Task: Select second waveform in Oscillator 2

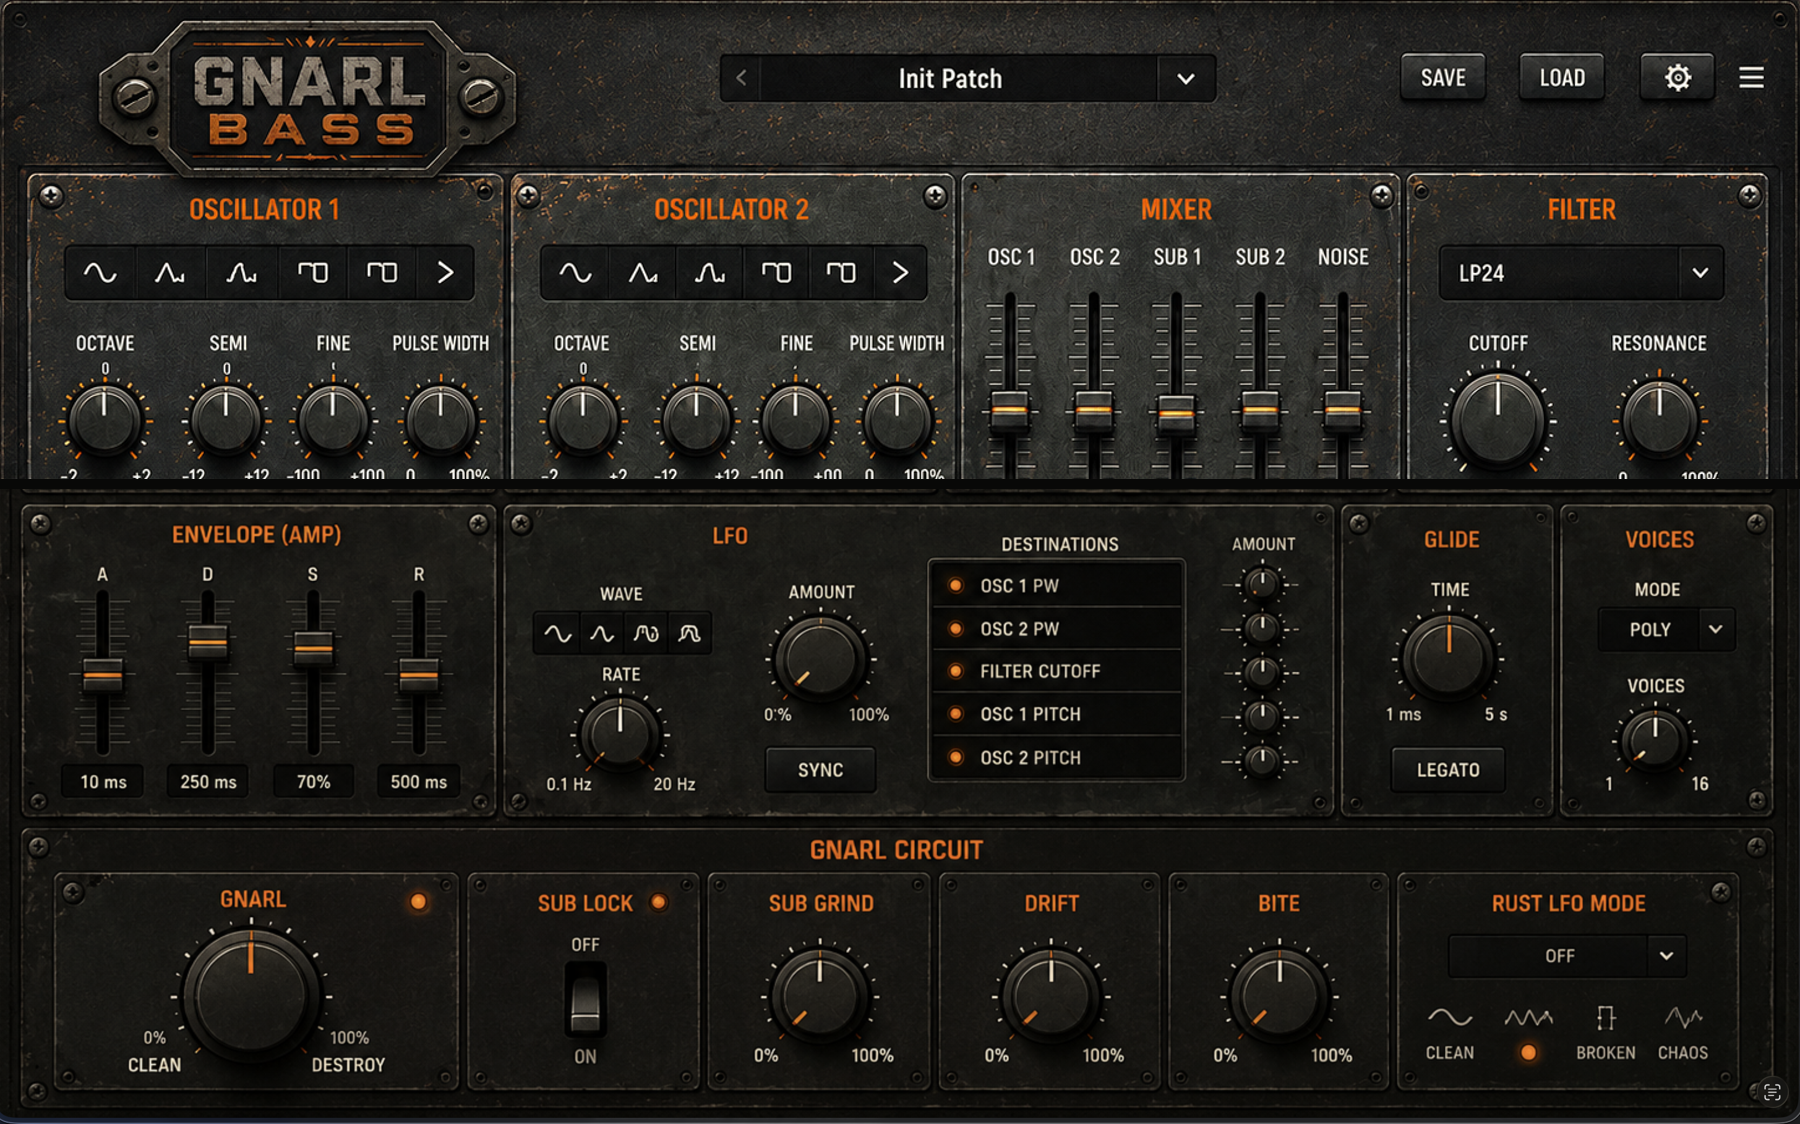Action: point(643,272)
